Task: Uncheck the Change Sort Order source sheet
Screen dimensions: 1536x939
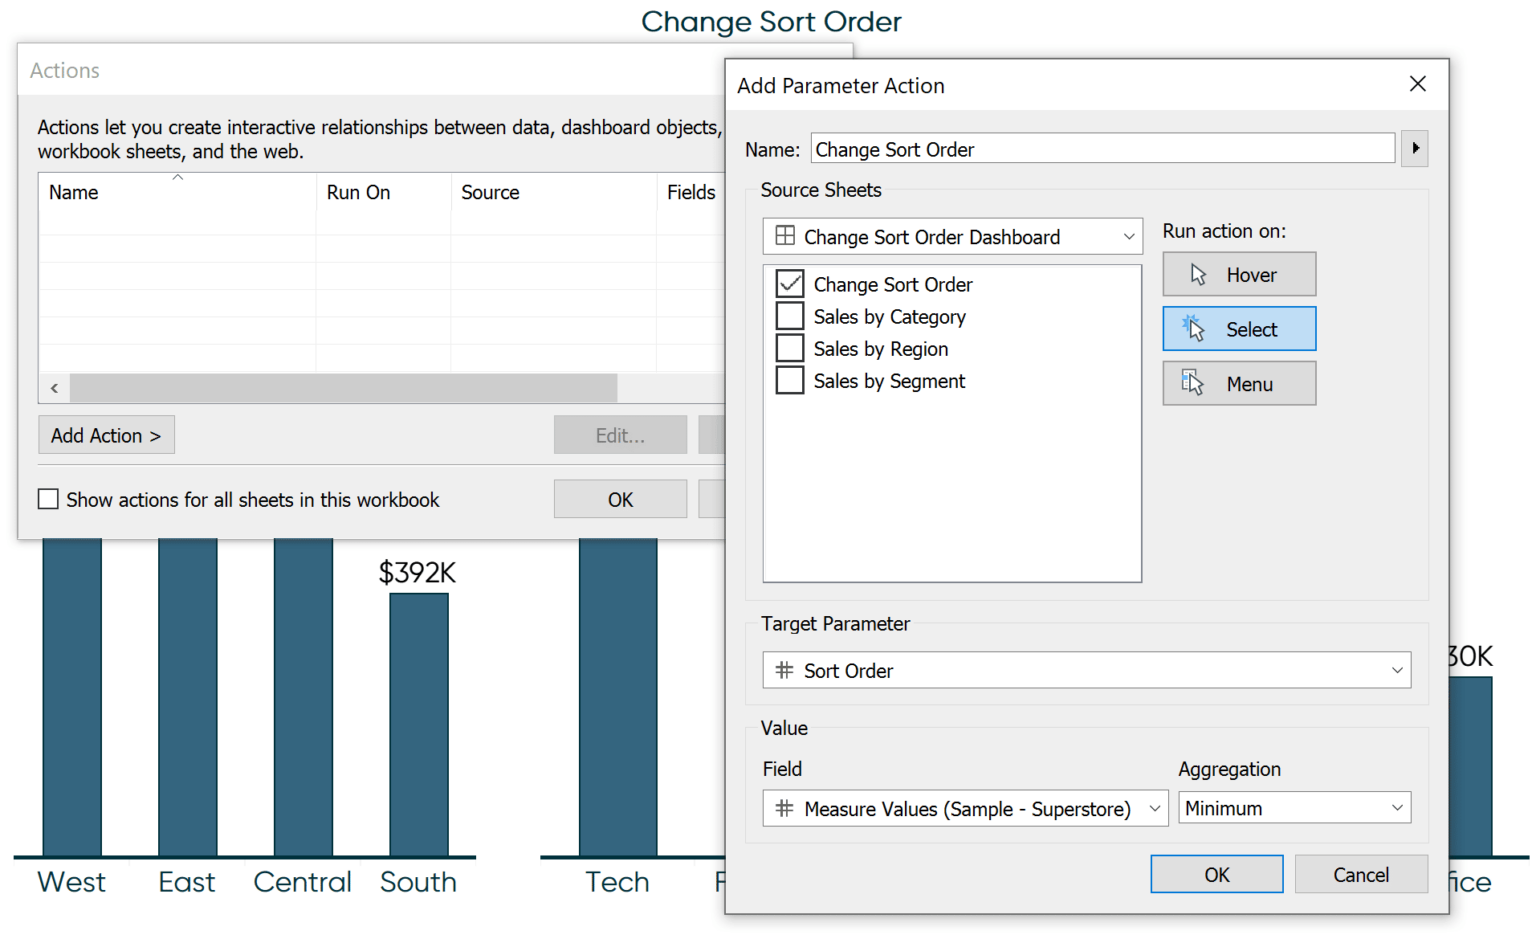Action: (x=790, y=284)
